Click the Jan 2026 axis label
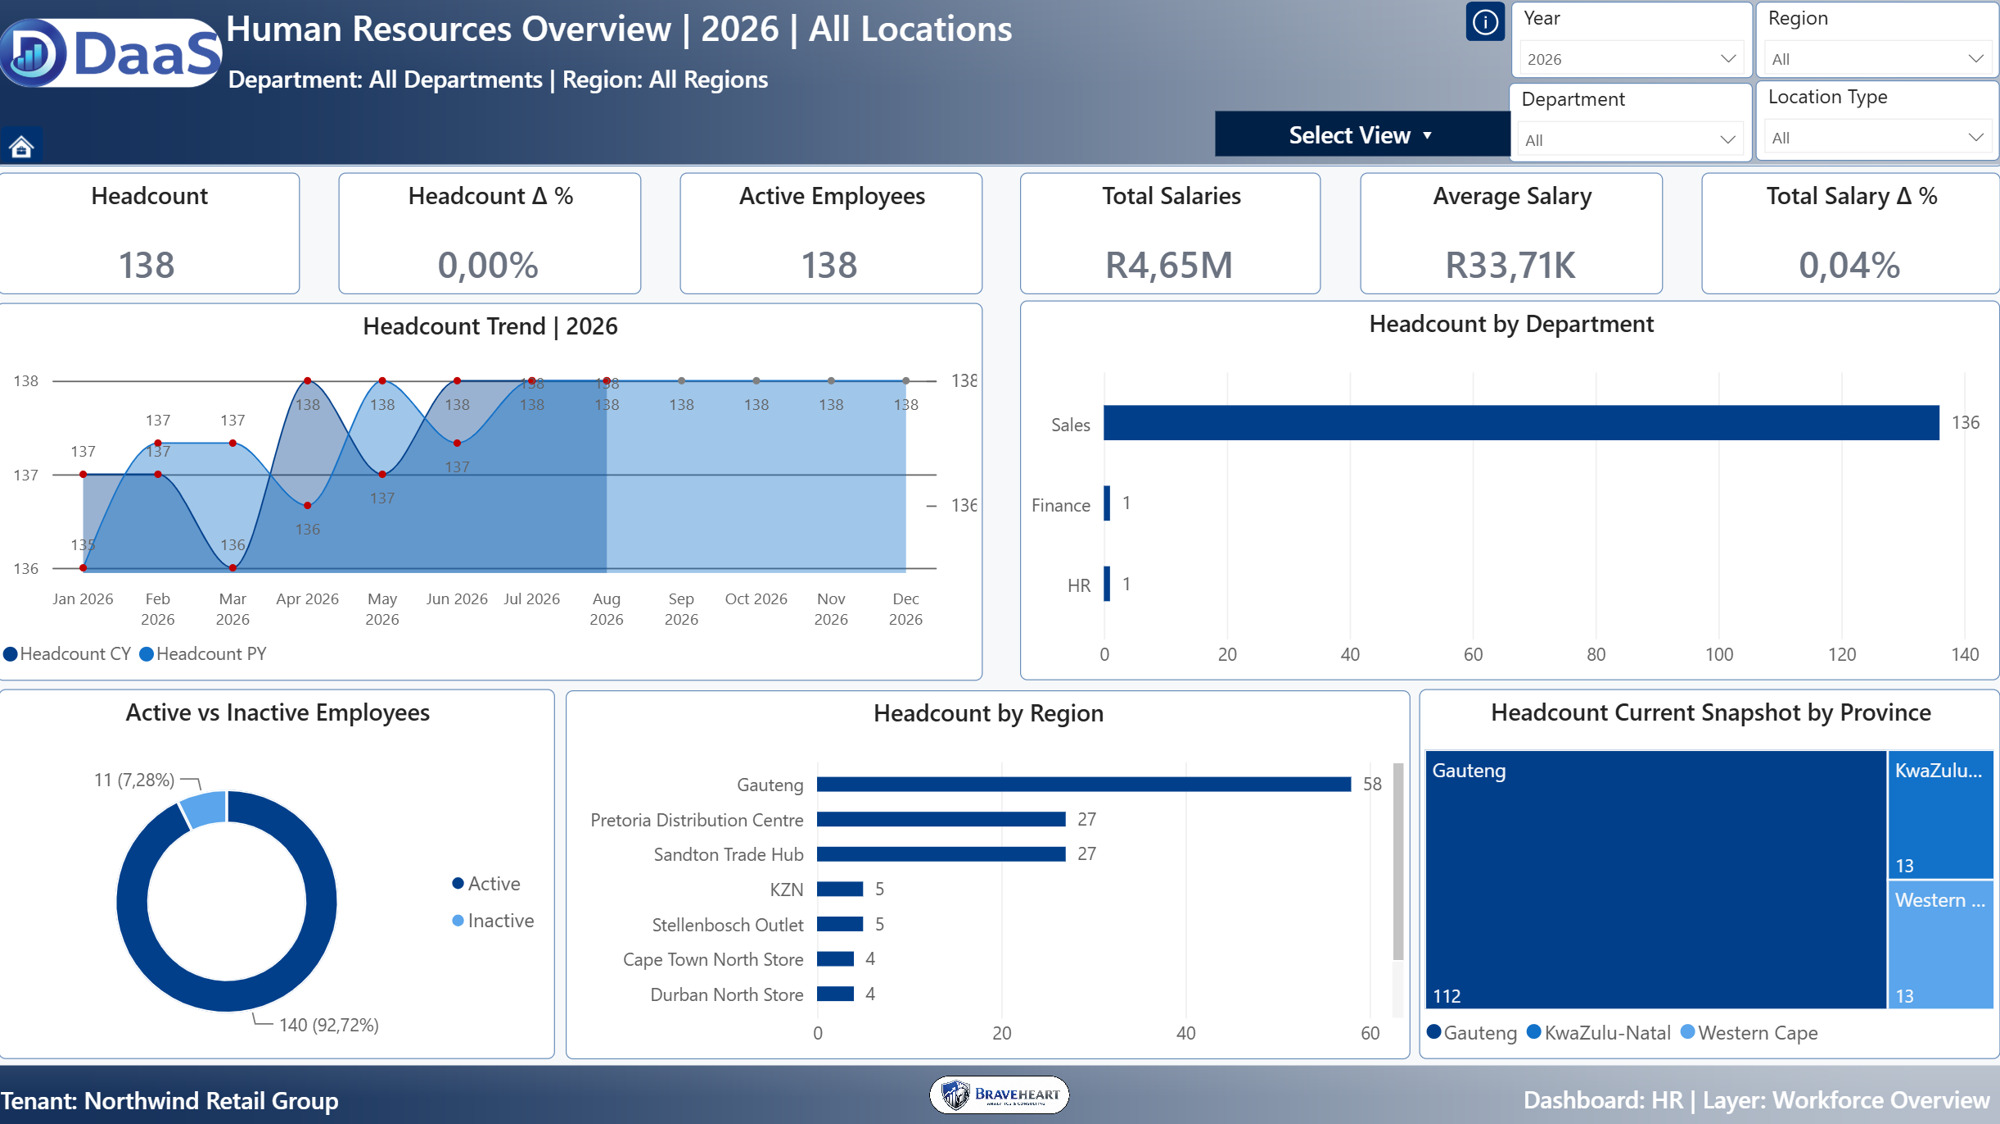Image resolution: width=2000 pixels, height=1124 pixels. click(83, 599)
